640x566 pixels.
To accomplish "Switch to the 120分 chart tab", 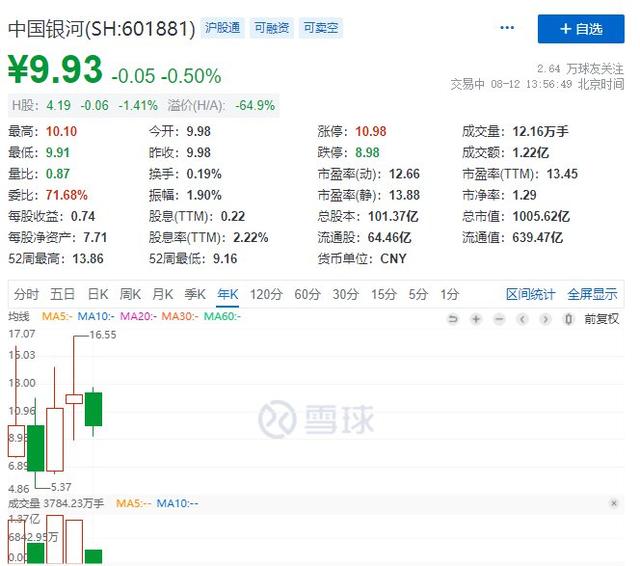I will click(266, 294).
